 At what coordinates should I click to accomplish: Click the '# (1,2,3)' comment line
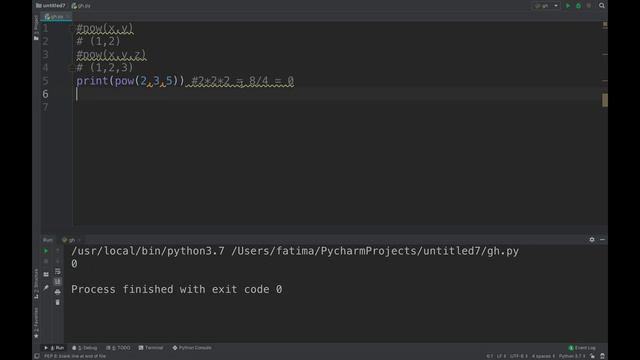(x=104, y=67)
